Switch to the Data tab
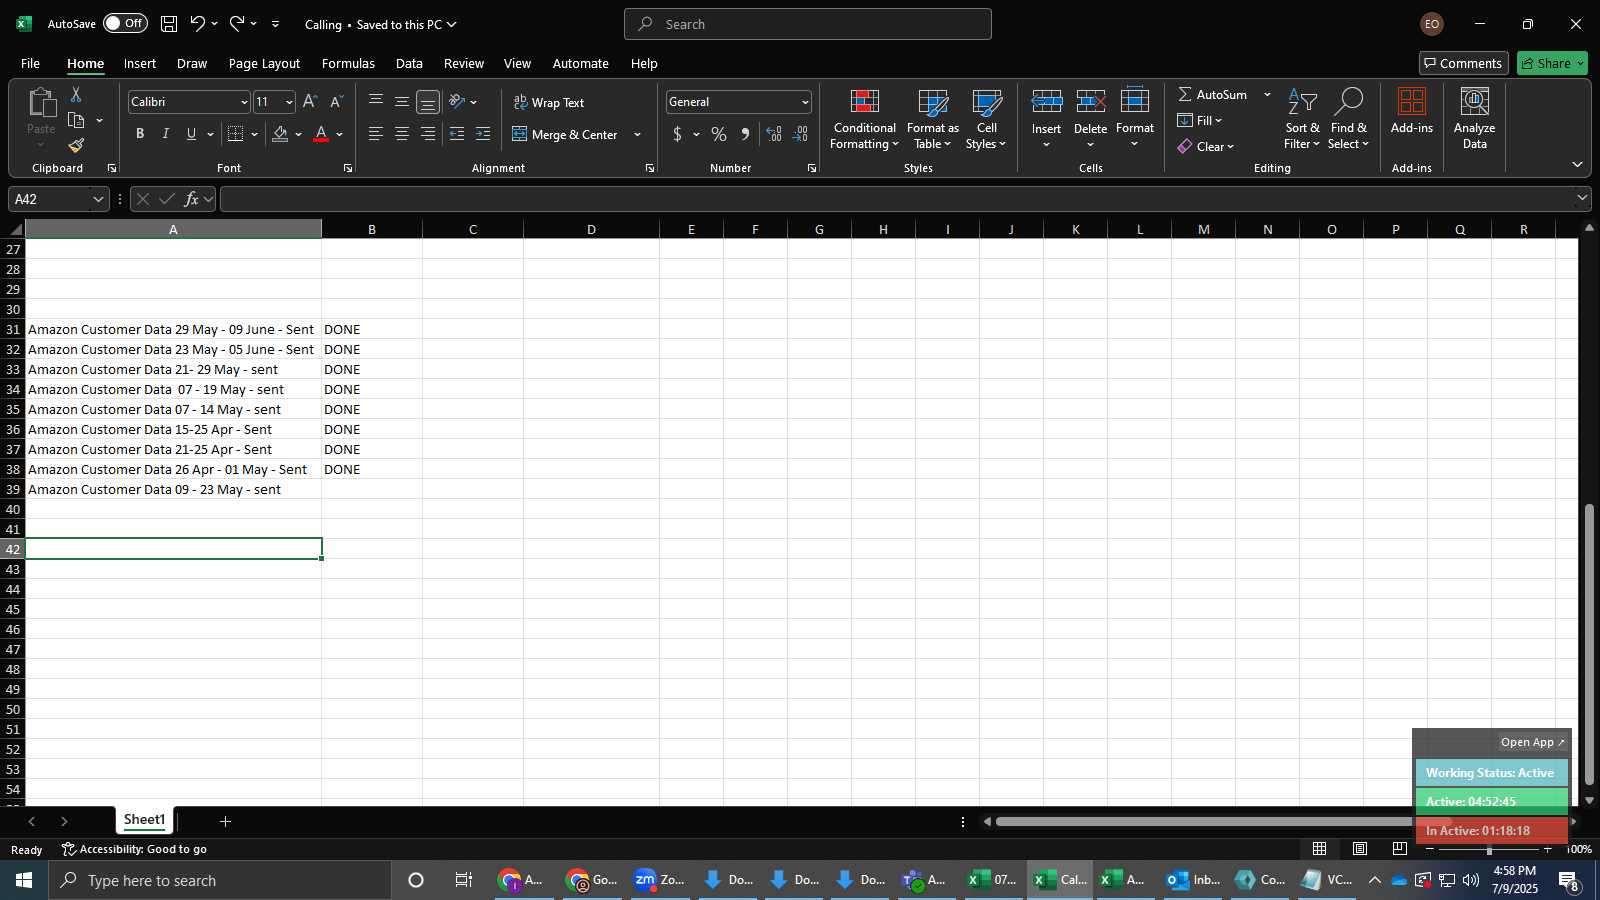Screen dimensions: 1600x900 pos(409,63)
